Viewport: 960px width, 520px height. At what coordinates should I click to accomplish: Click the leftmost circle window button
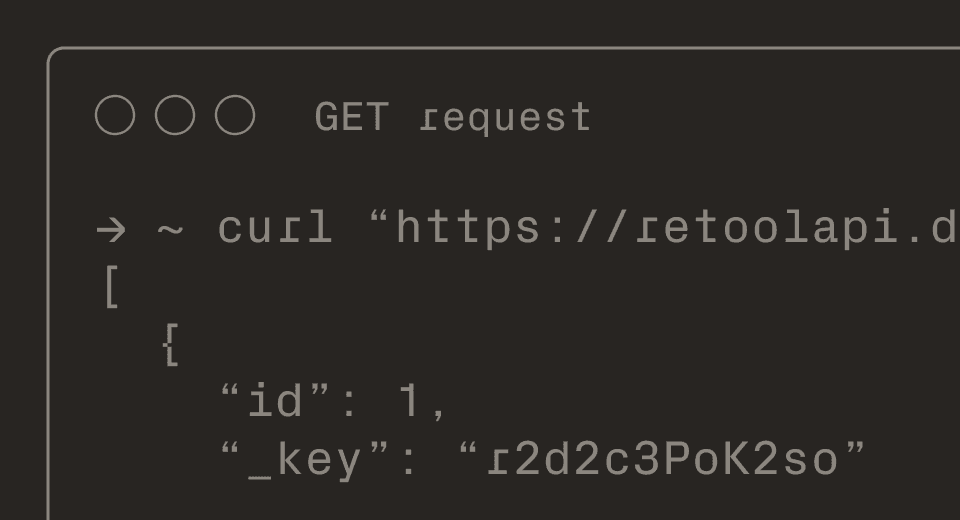click(x=115, y=116)
